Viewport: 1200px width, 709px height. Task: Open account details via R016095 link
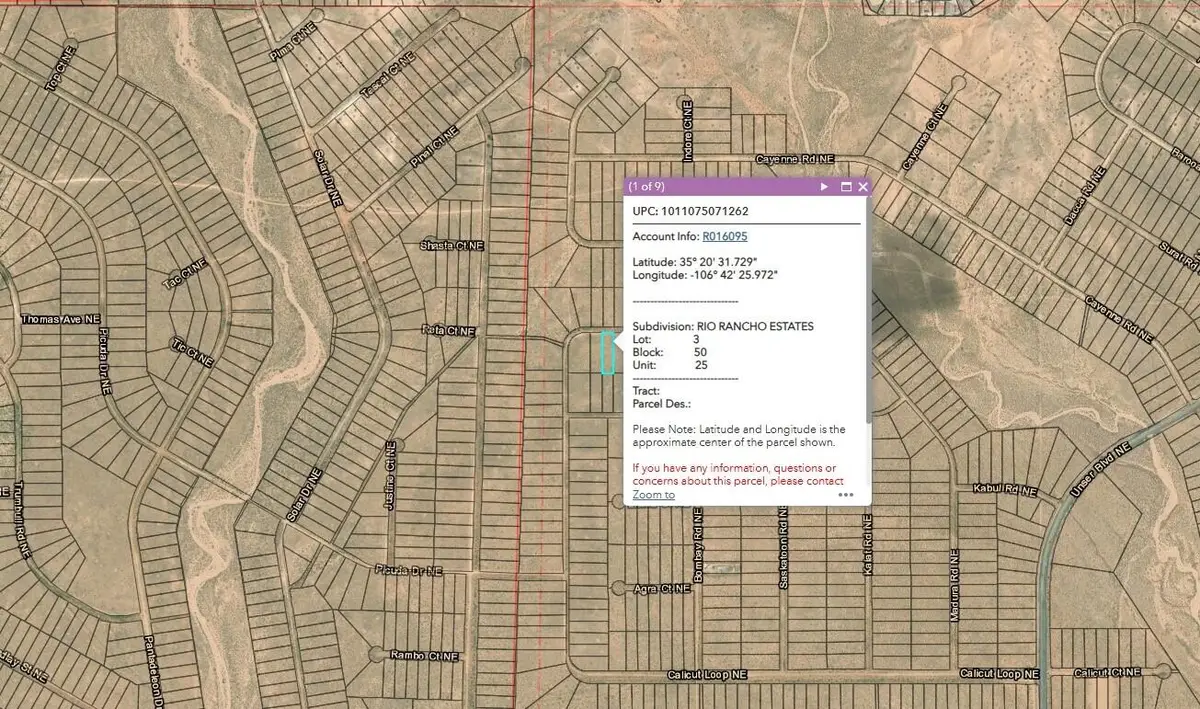coord(726,236)
